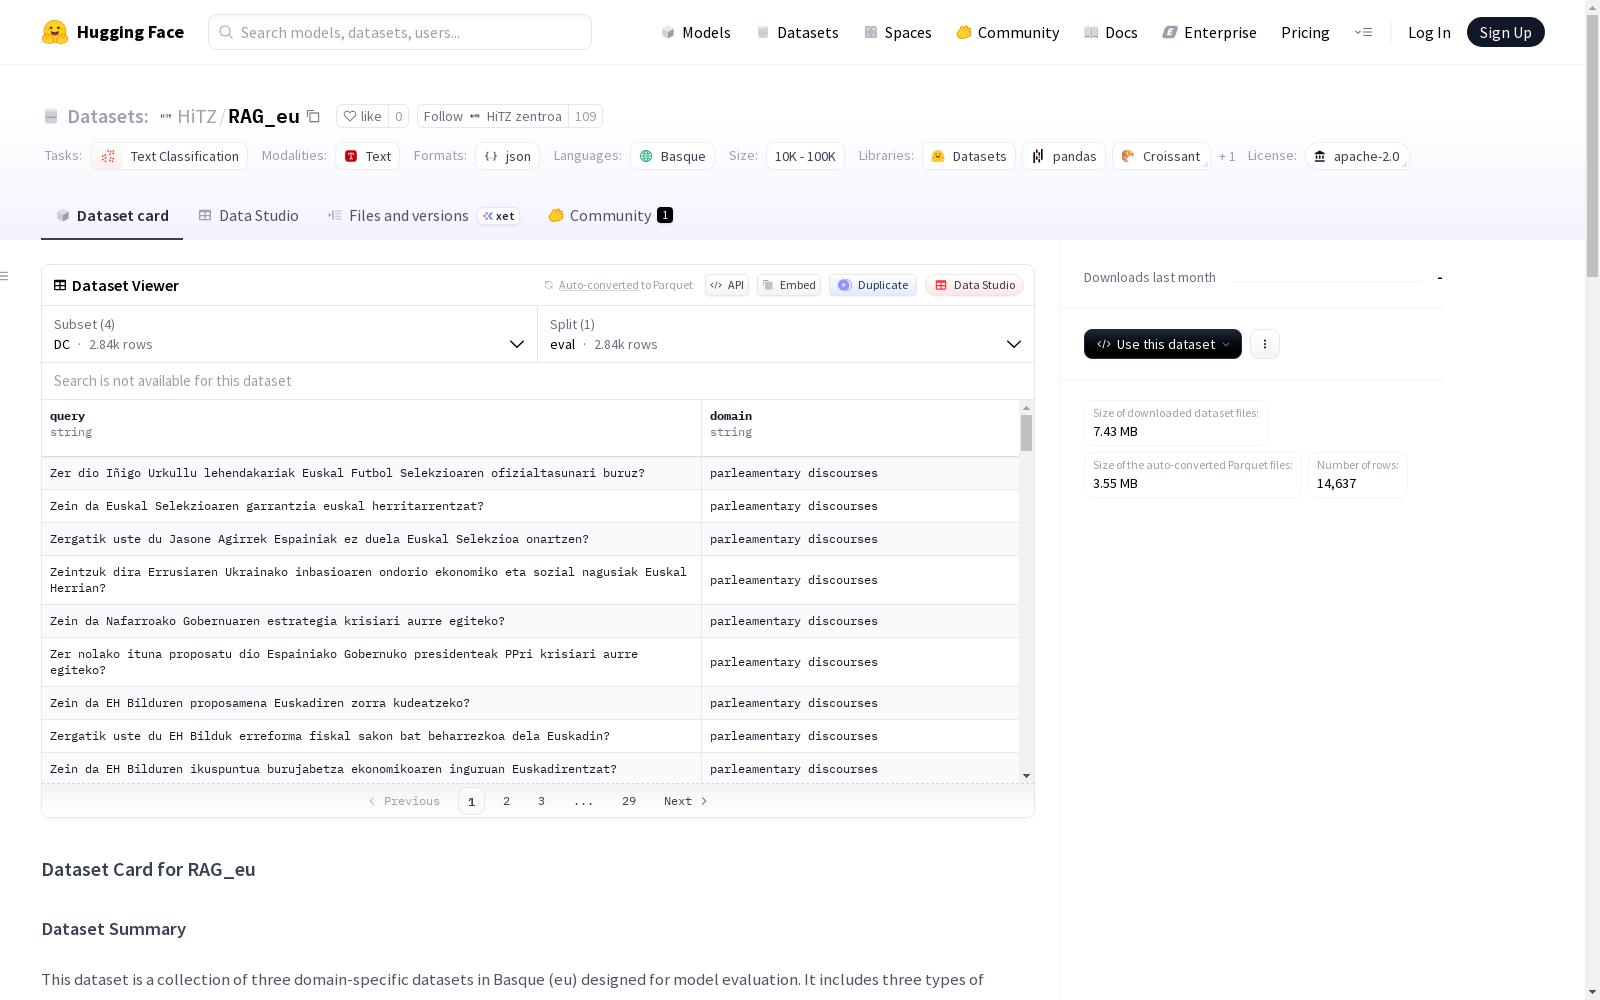Viewport: 1600px width, 1000px height.
Task: Select the json format tag
Action: click(x=507, y=156)
